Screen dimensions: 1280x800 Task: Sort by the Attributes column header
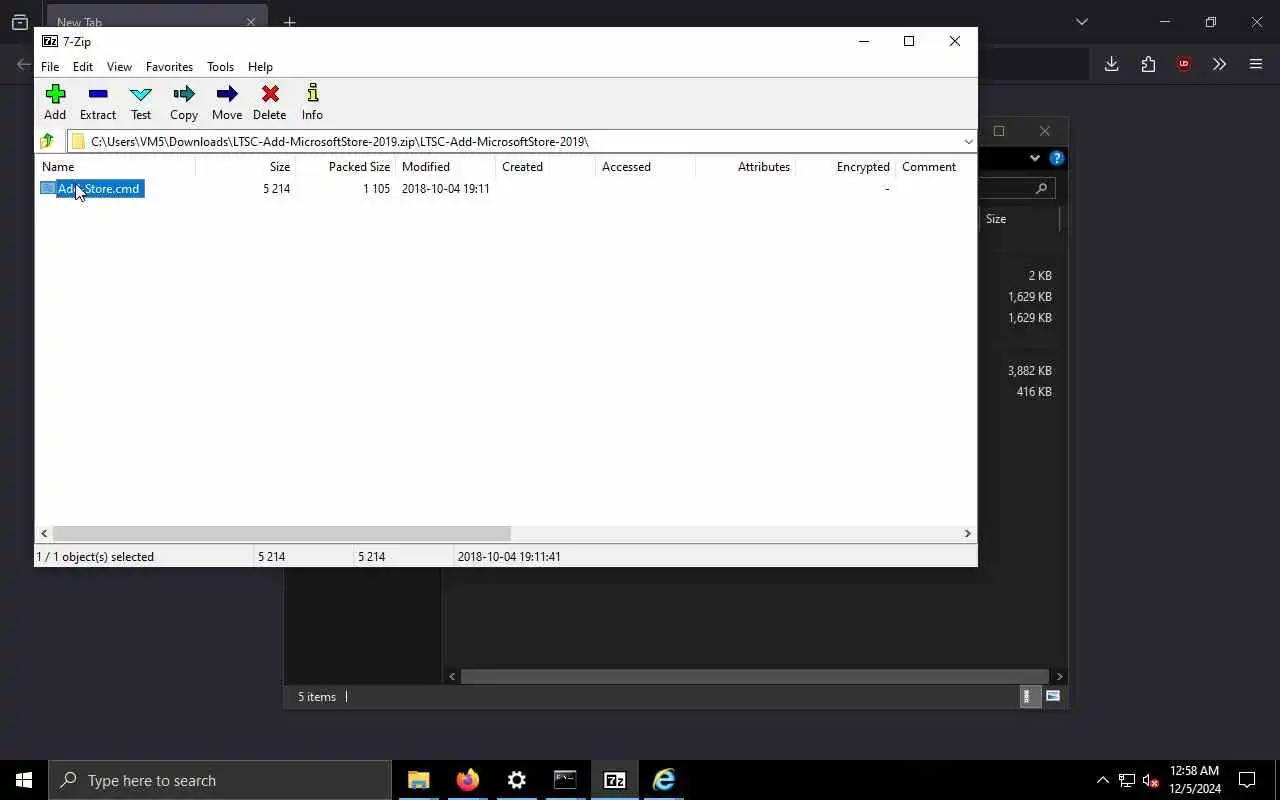click(x=745, y=167)
